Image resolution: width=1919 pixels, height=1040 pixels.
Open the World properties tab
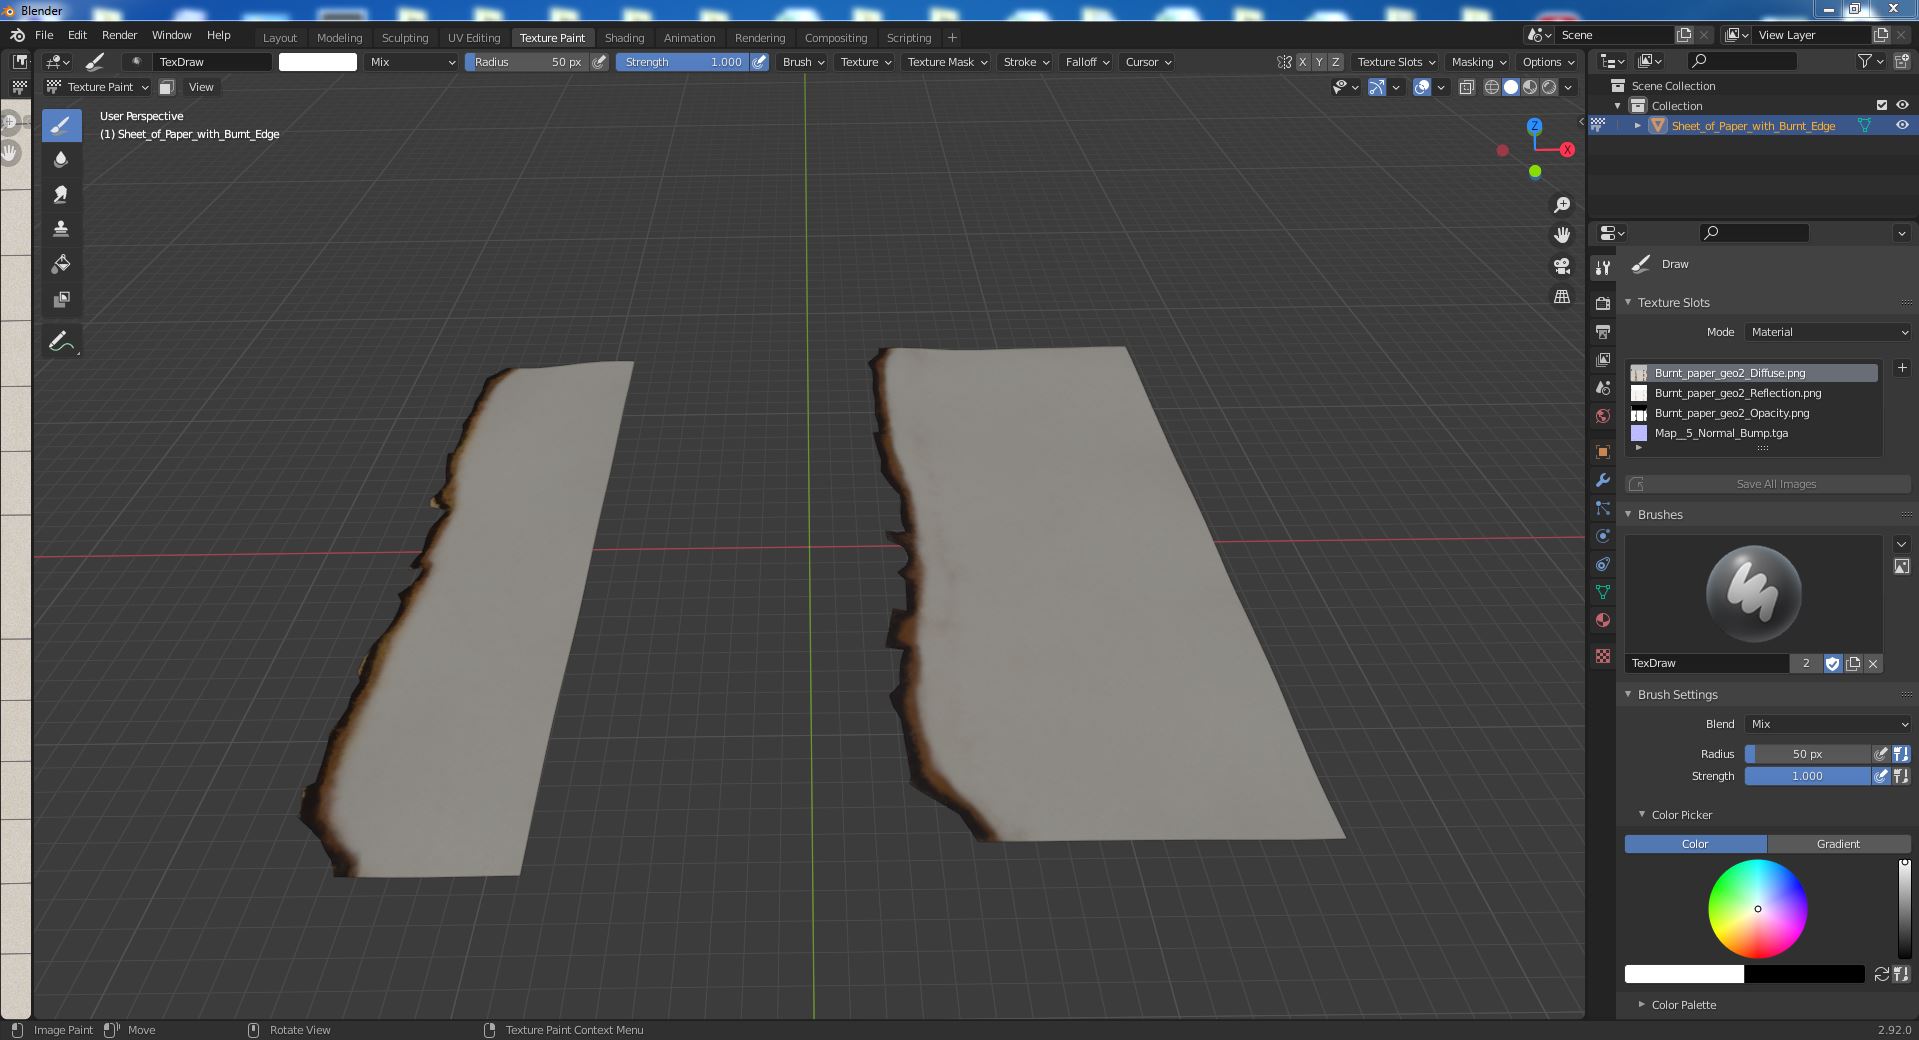click(1603, 416)
